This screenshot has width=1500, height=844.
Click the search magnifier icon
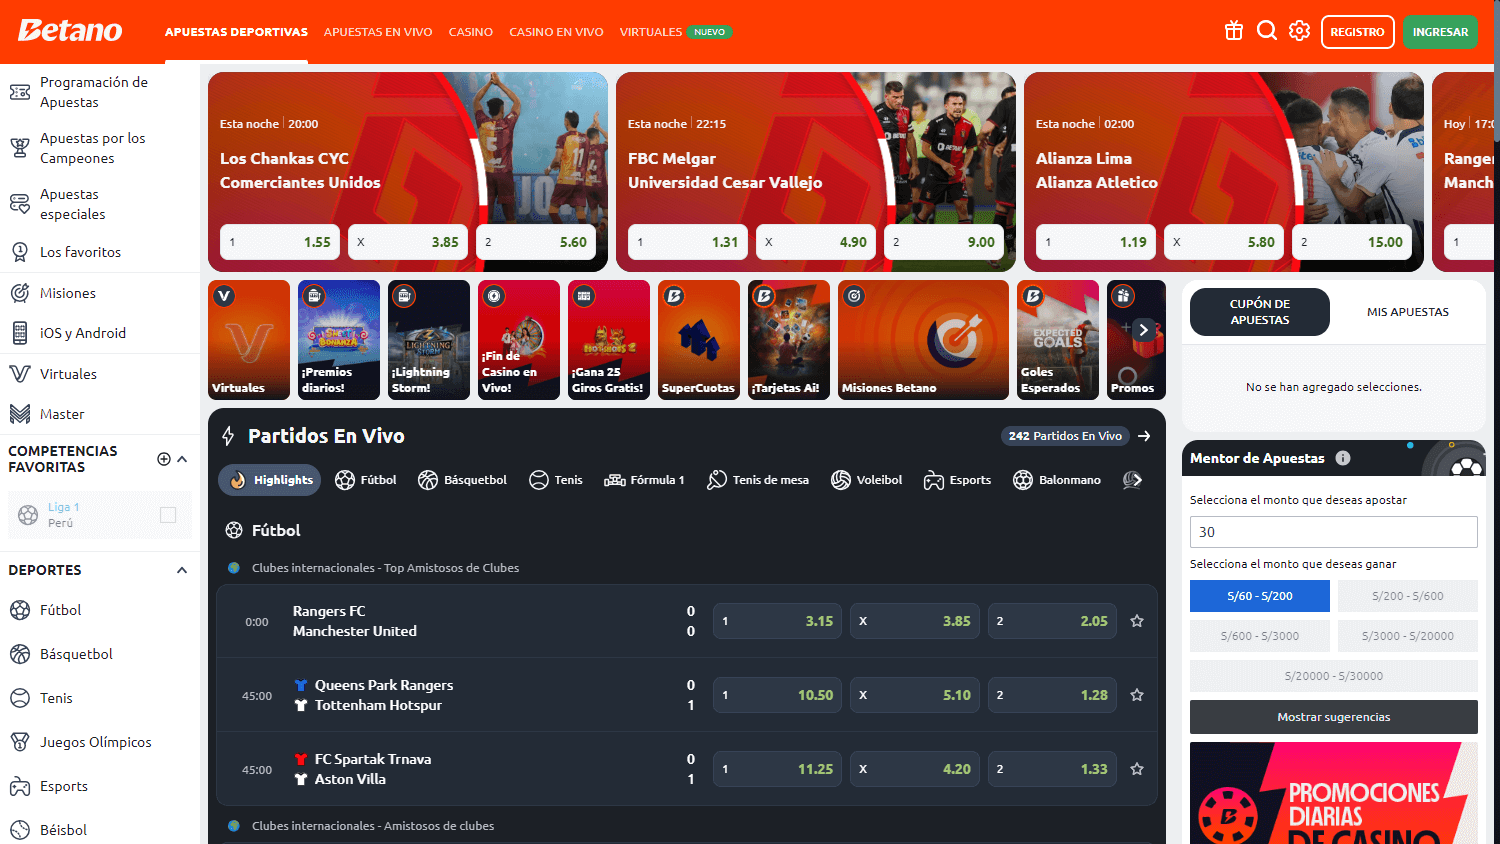tap(1267, 31)
